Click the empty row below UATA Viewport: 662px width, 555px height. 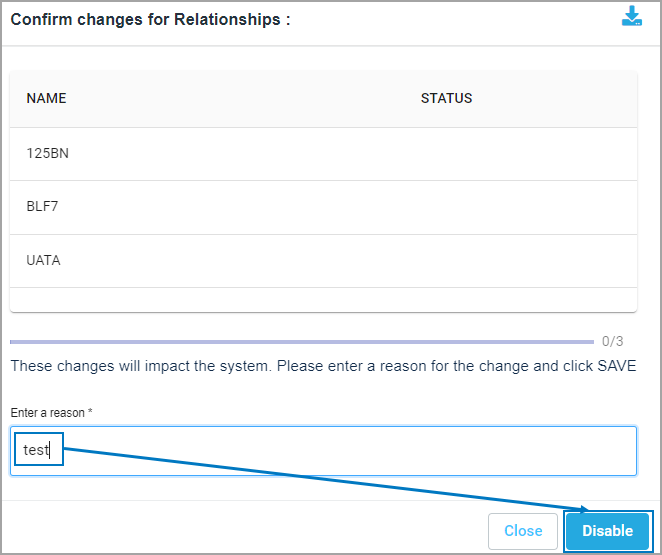(x=323, y=300)
